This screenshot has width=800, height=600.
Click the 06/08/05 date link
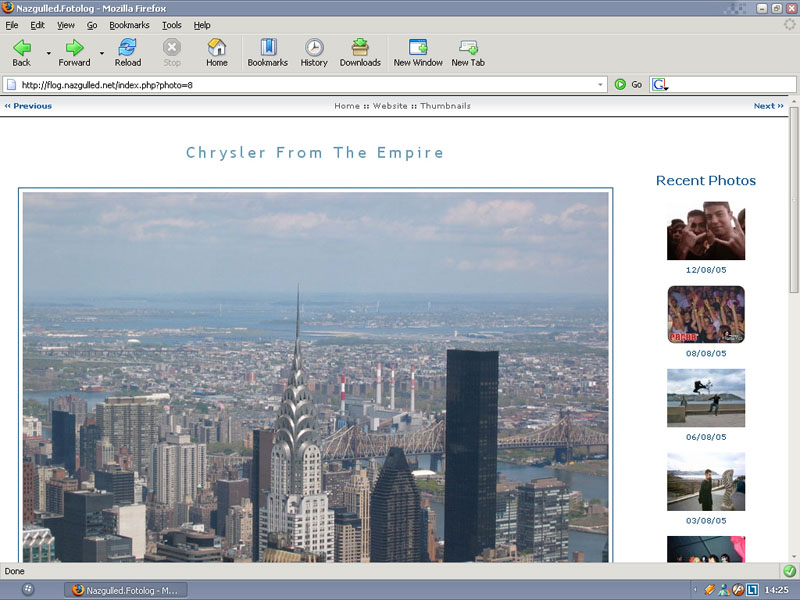pyautogui.click(x=706, y=437)
